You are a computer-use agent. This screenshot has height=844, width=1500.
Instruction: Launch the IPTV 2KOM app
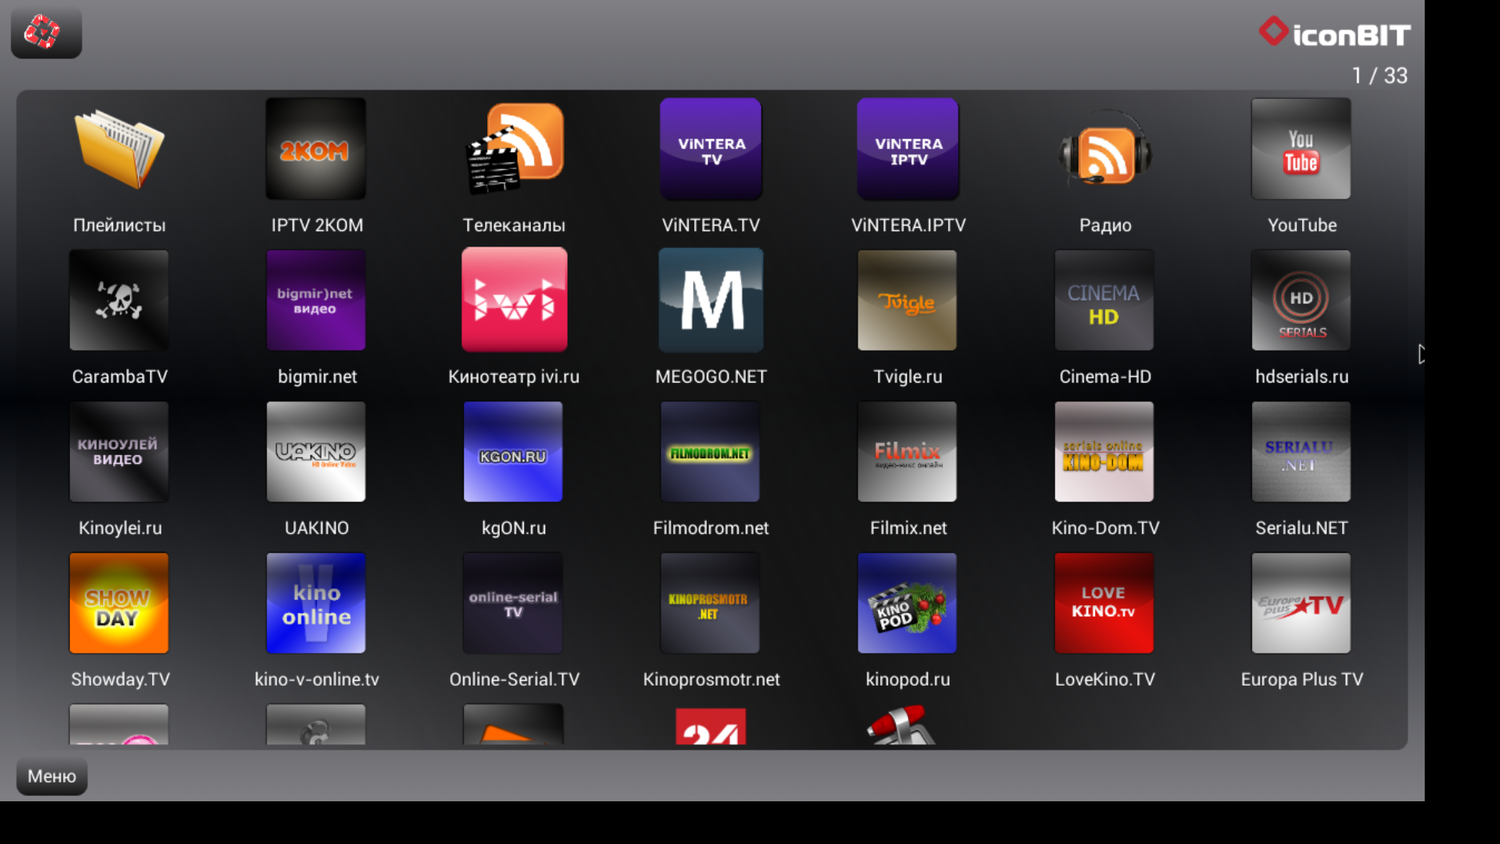[316, 149]
